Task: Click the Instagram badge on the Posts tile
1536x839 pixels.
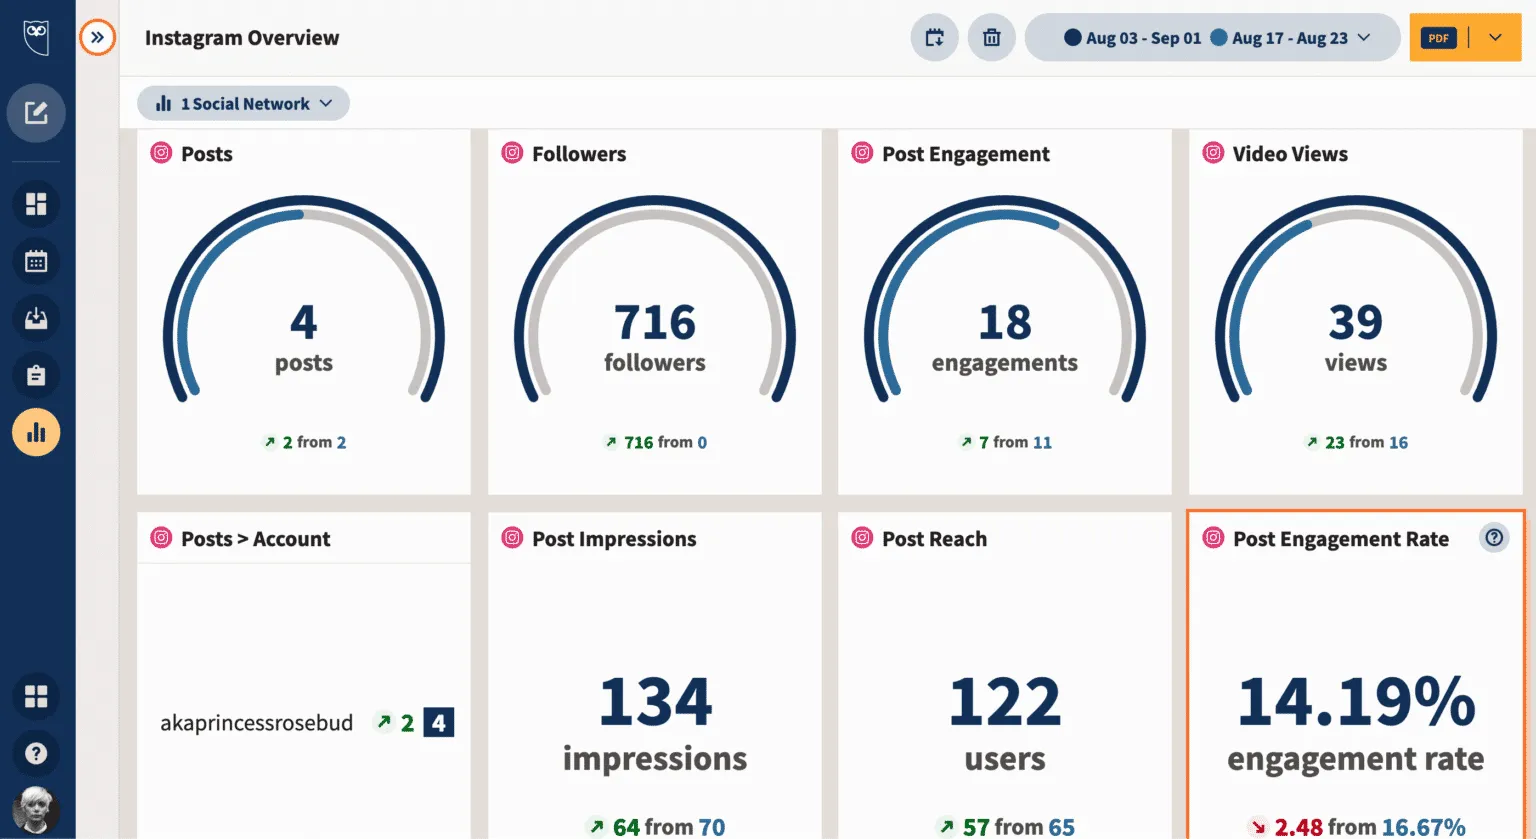Action: click(x=161, y=153)
